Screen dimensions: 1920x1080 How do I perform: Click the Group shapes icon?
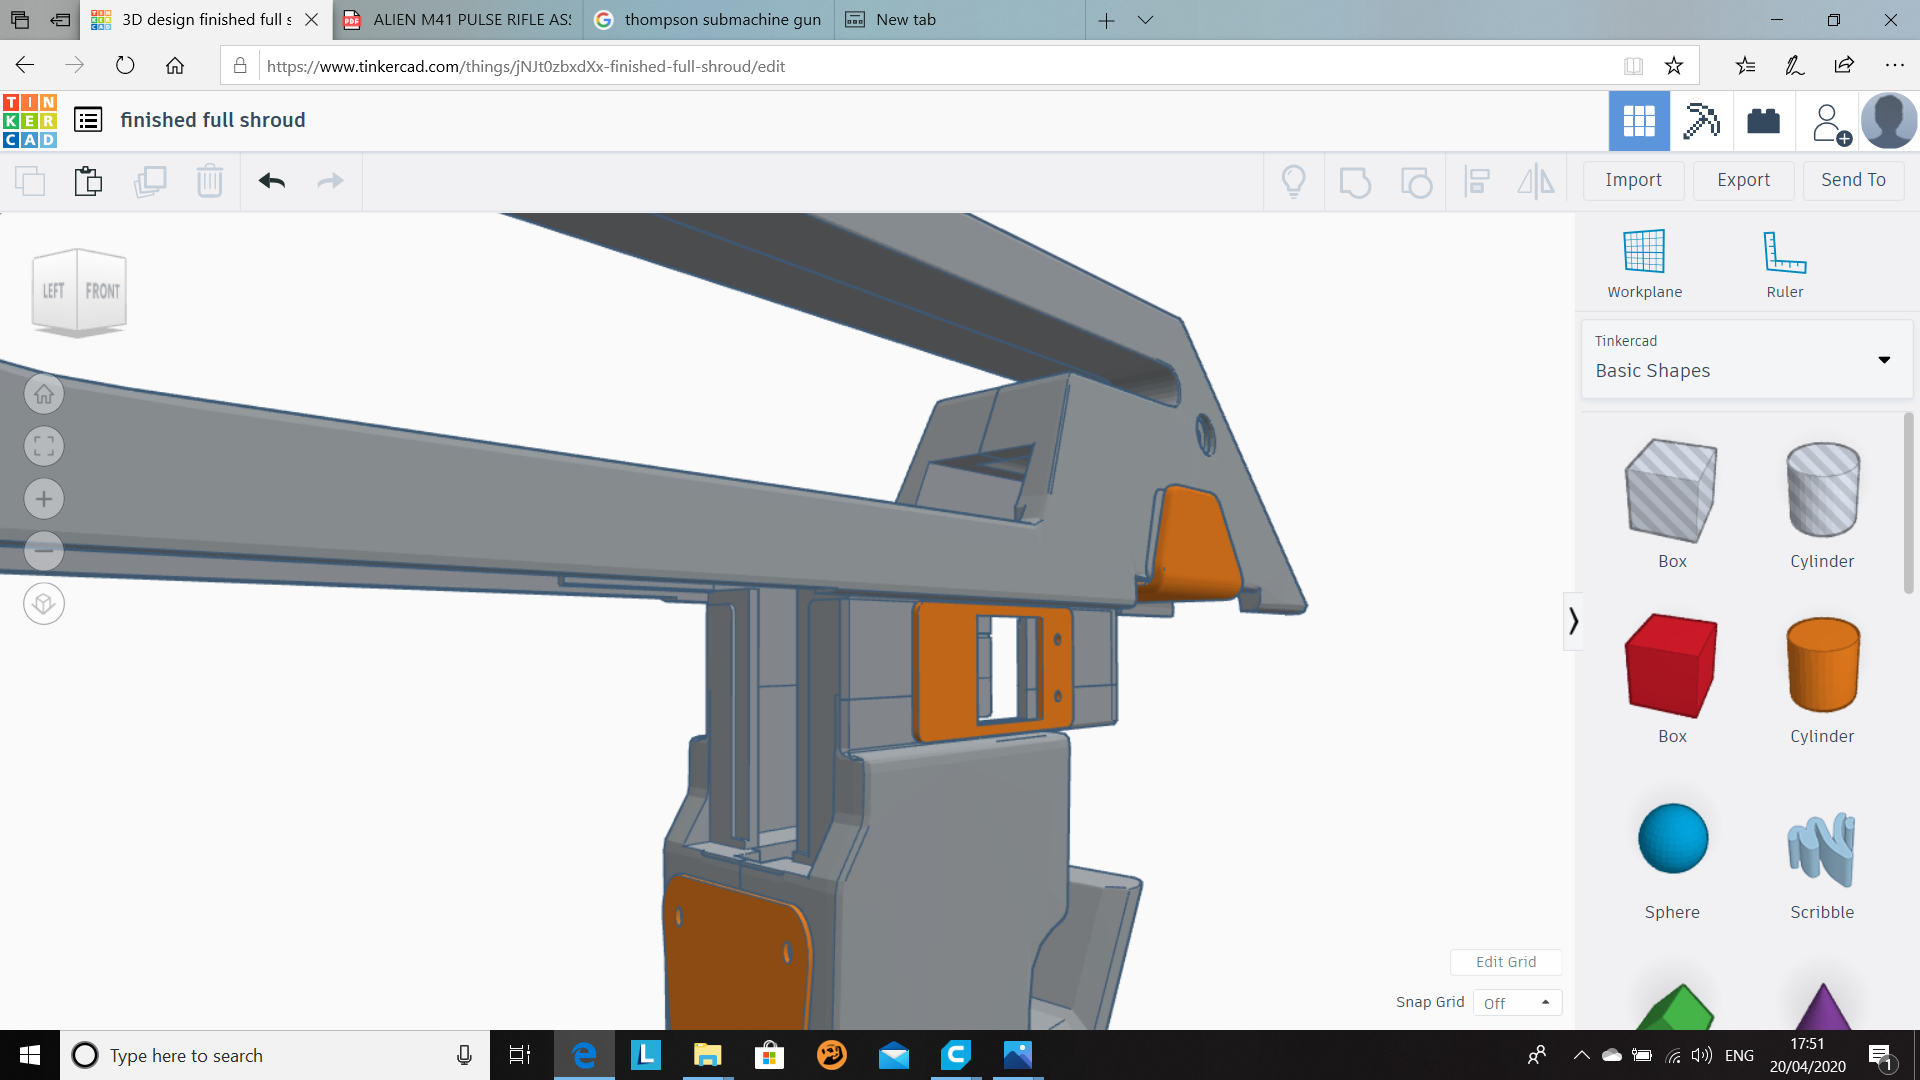tap(1355, 182)
